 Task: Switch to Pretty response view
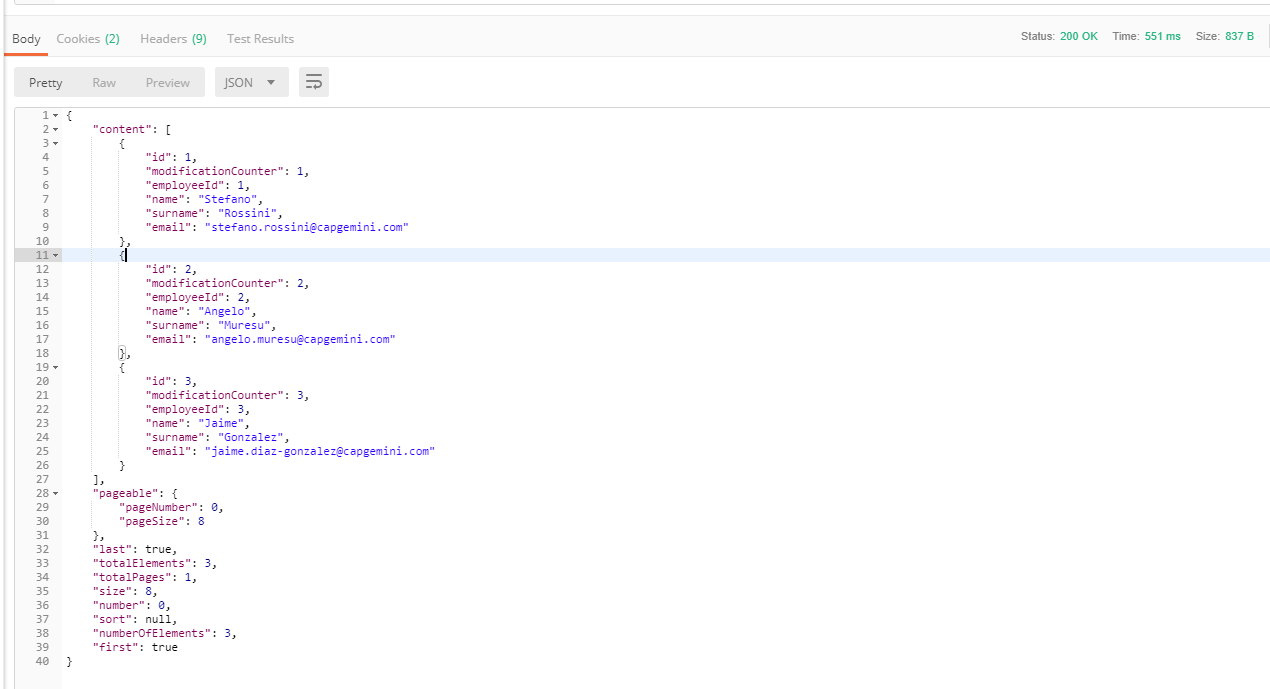click(46, 83)
